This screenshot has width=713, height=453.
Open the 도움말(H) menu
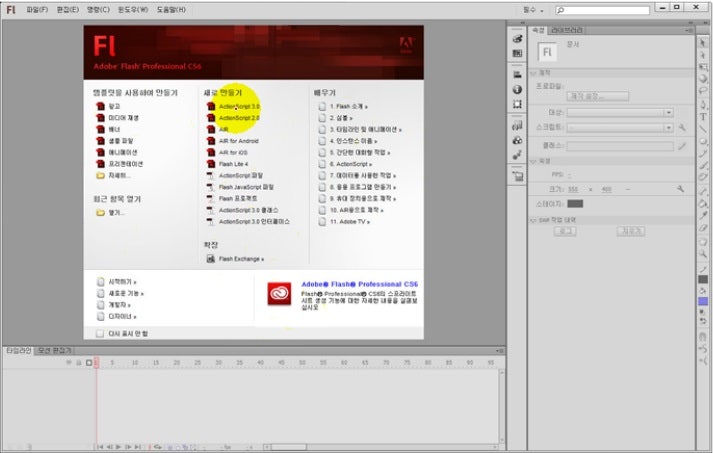[x=171, y=10]
